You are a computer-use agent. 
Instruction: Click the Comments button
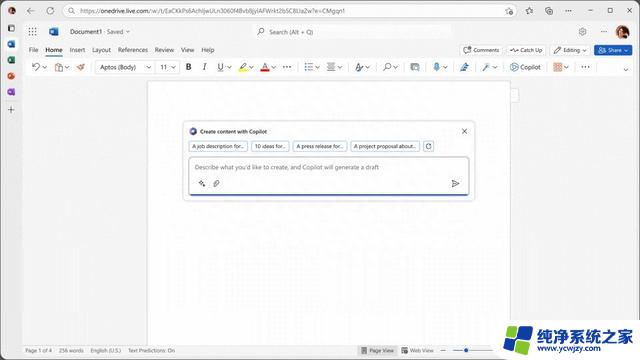click(481, 50)
